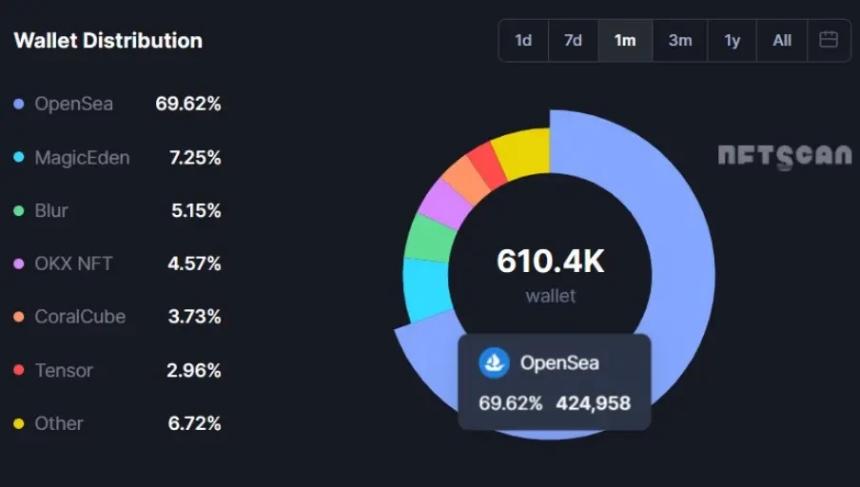Image resolution: width=860 pixels, height=487 pixels.
Task: Click the 2.96% legend value
Action: 194,371
